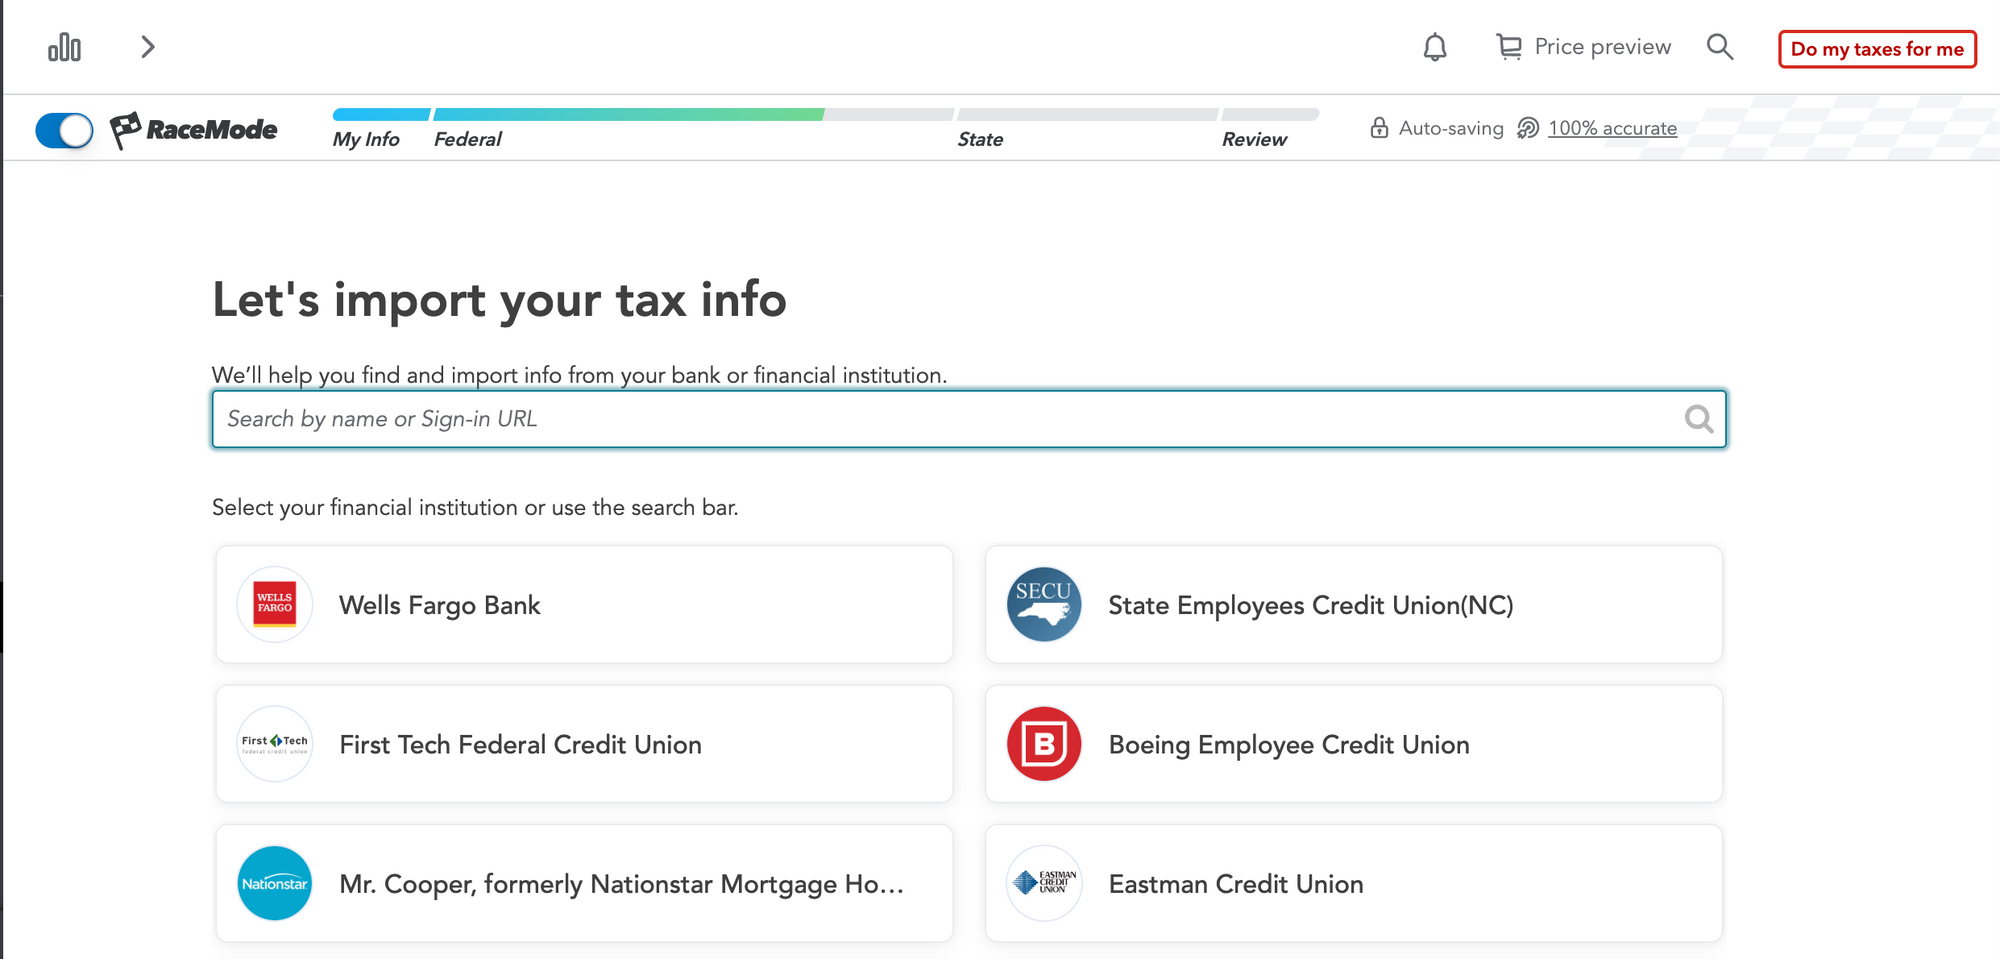Open the 100% accurate link
The height and width of the screenshot is (959, 2000).
1612,128
